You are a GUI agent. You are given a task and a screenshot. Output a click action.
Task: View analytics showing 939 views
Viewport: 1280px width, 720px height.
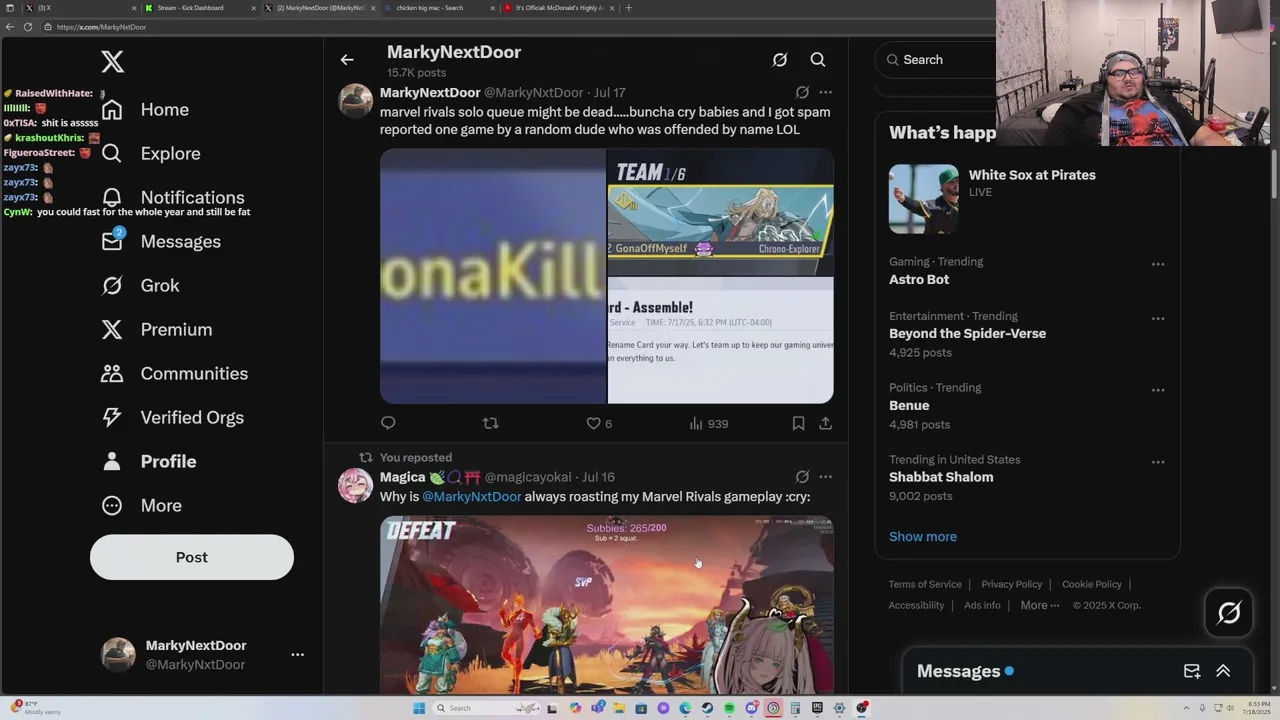click(709, 423)
